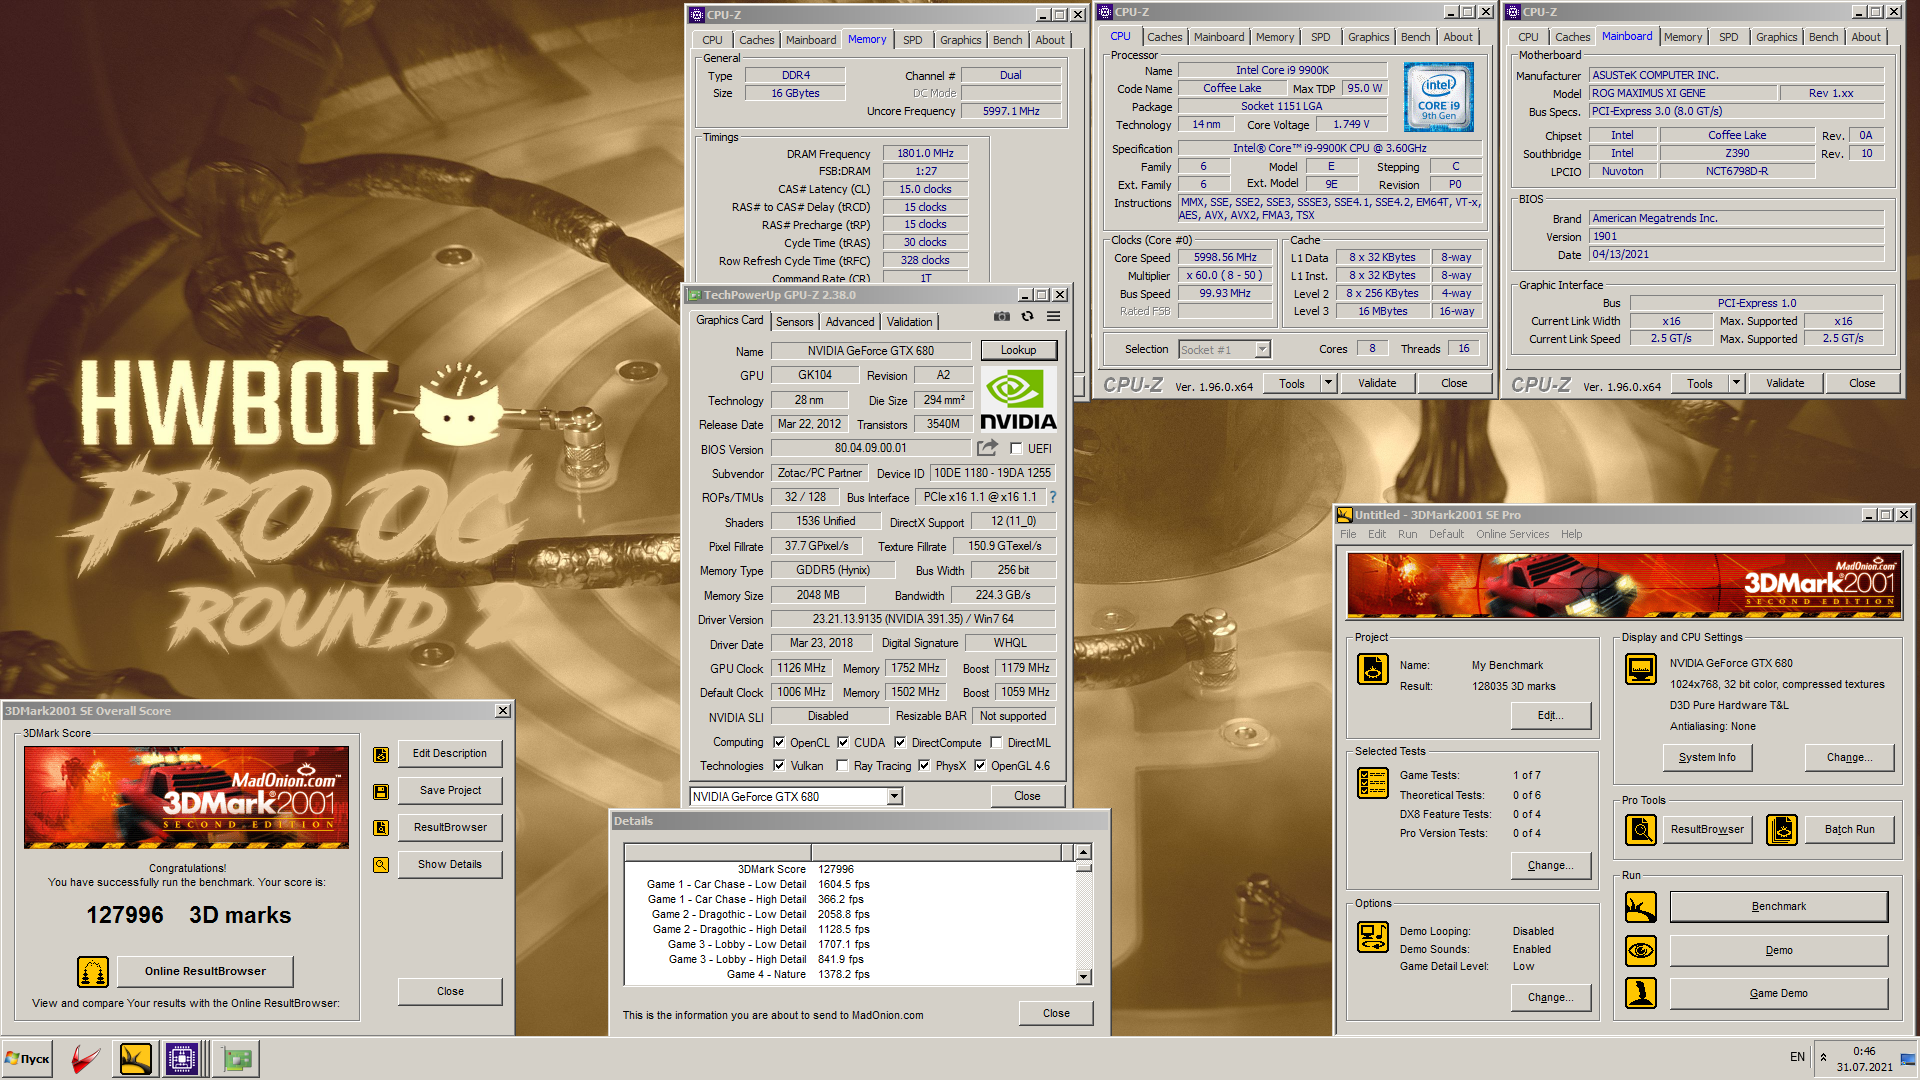Click Batch Run icon in Pro Tools
This screenshot has height=1080, width=1920.
pyautogui.click(x=1782, y=829)
